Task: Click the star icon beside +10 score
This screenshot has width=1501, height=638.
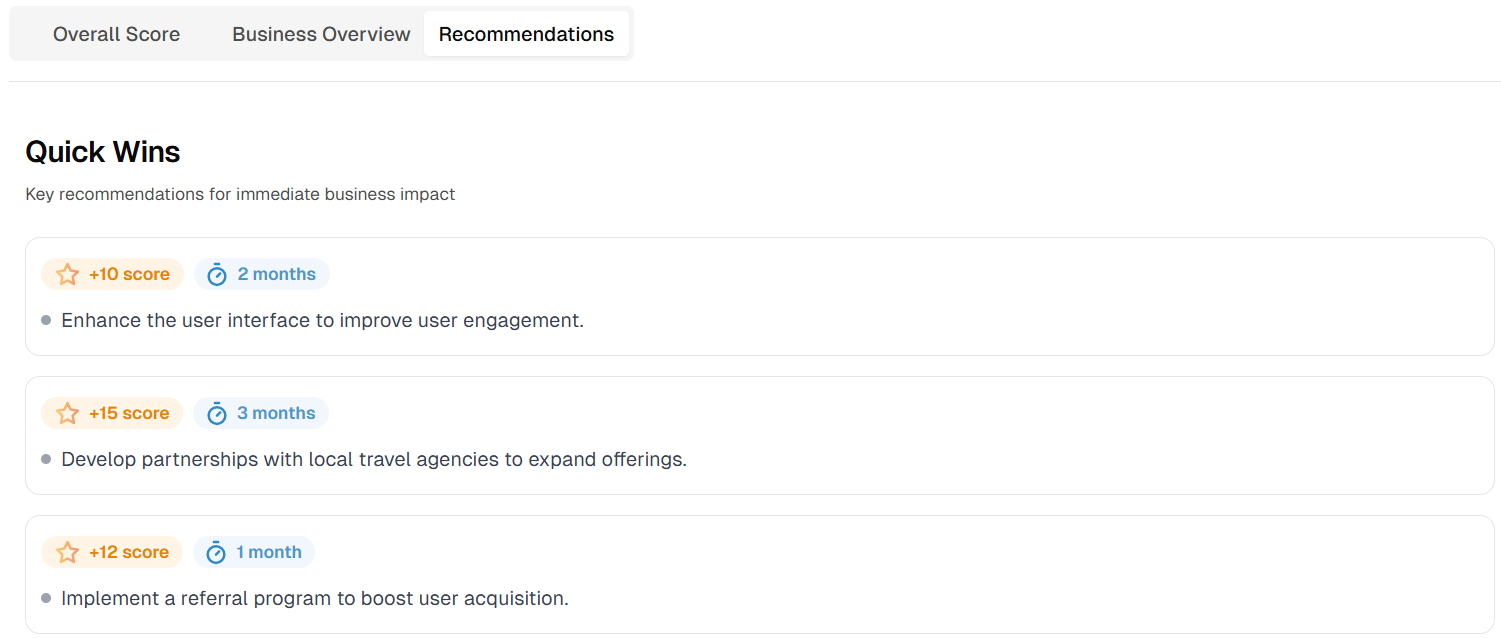Action: click(x=67, y=274)
